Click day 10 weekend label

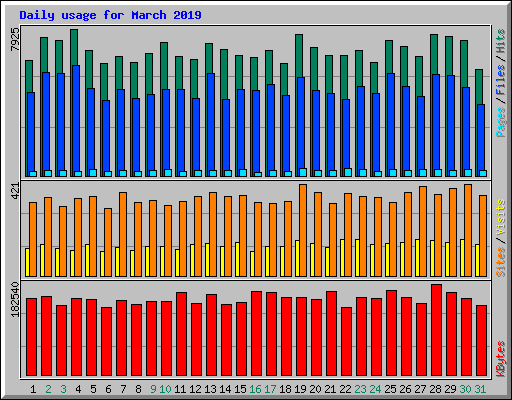(165, 389)
